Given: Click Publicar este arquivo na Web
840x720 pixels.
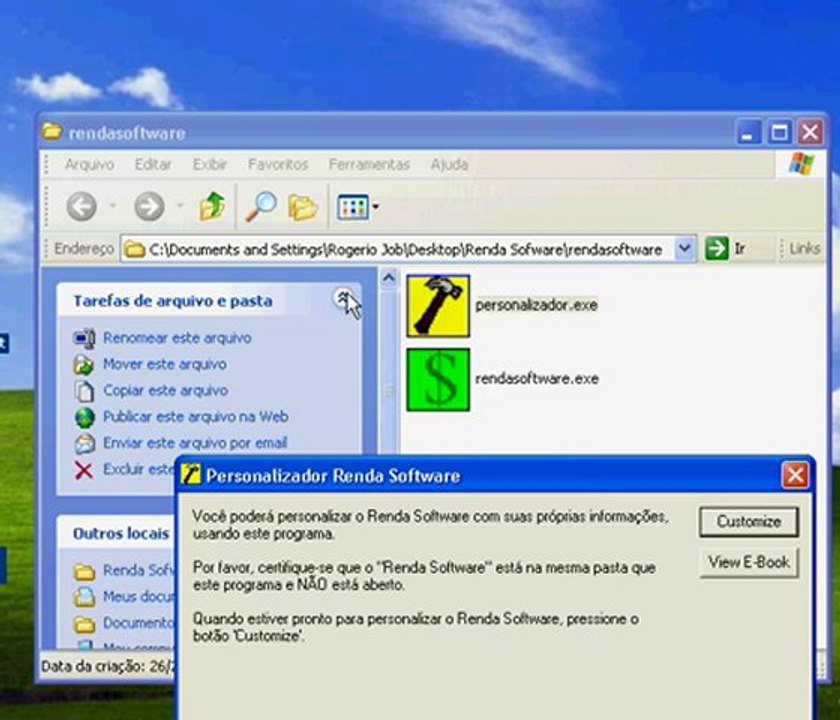Looking at the screenshot, I should [196, 416].
